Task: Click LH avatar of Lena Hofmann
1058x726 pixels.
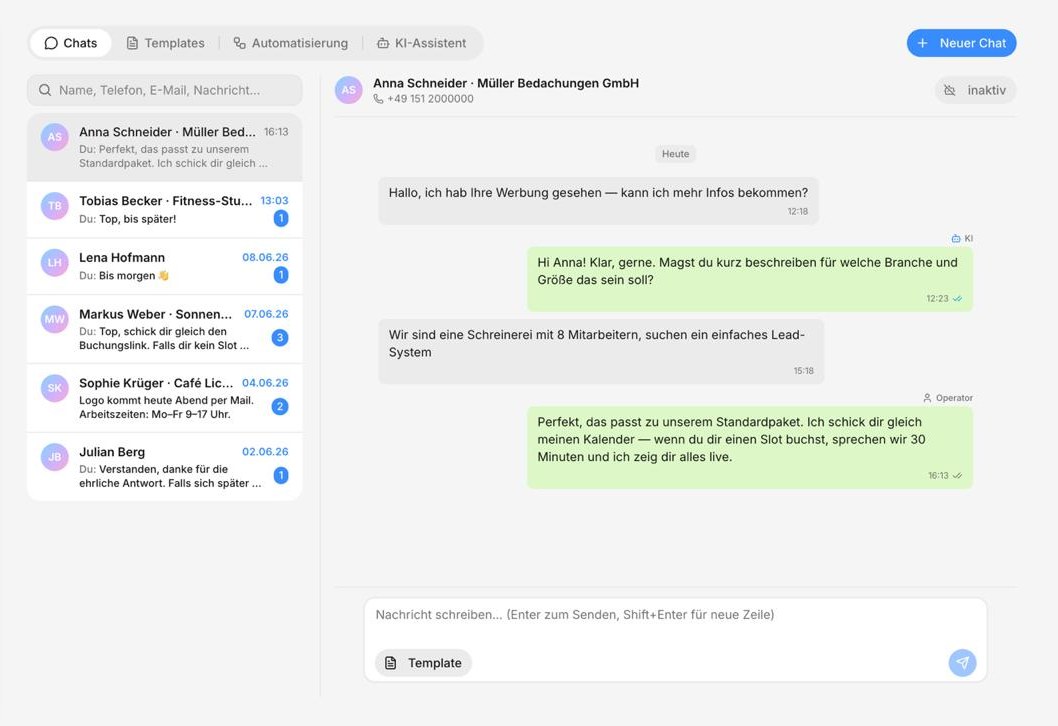Action: 55,262
